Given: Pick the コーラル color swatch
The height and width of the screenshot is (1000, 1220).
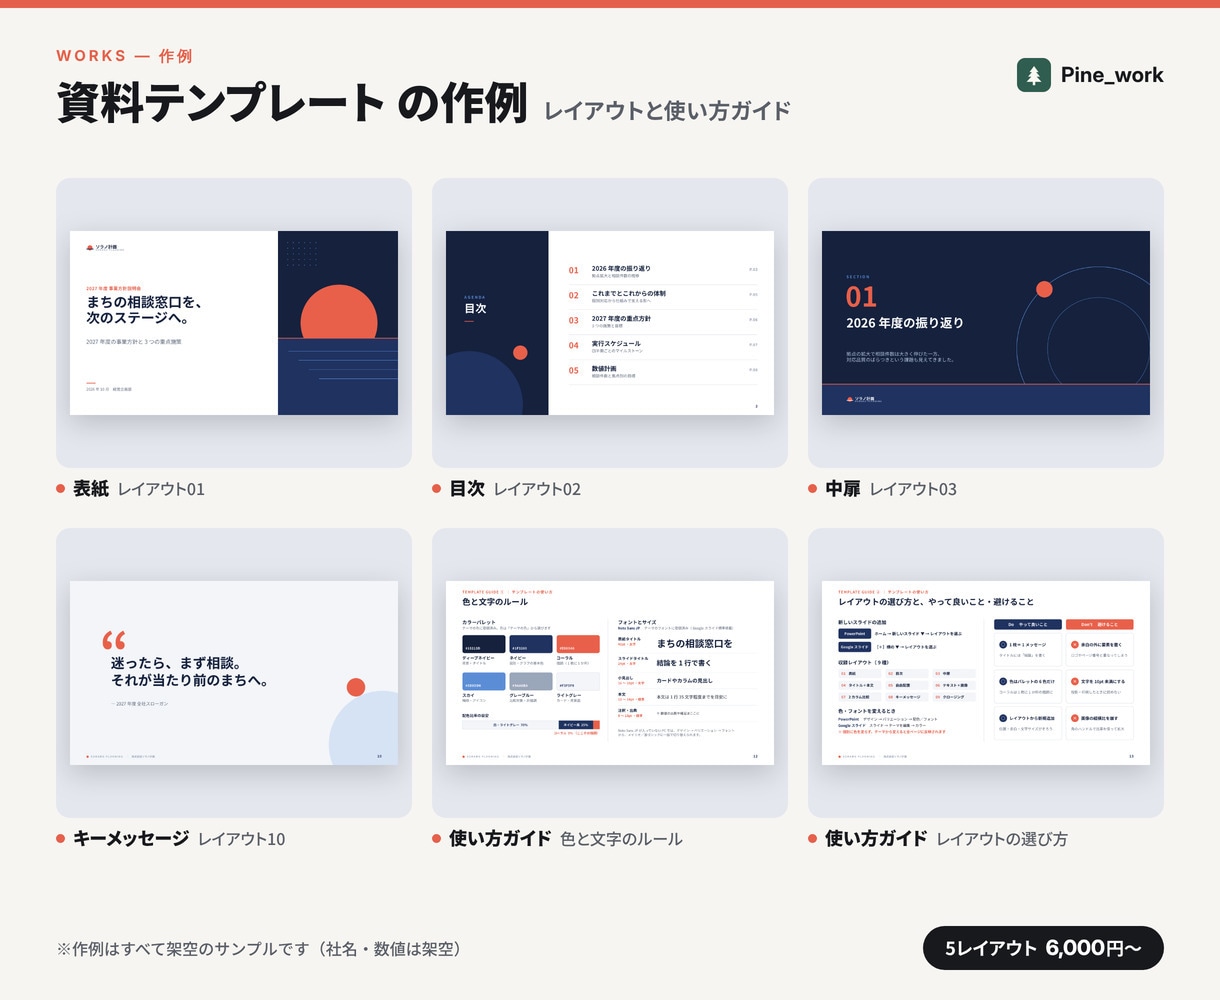Looking at the screenshot, I should (x=578, y=644).
